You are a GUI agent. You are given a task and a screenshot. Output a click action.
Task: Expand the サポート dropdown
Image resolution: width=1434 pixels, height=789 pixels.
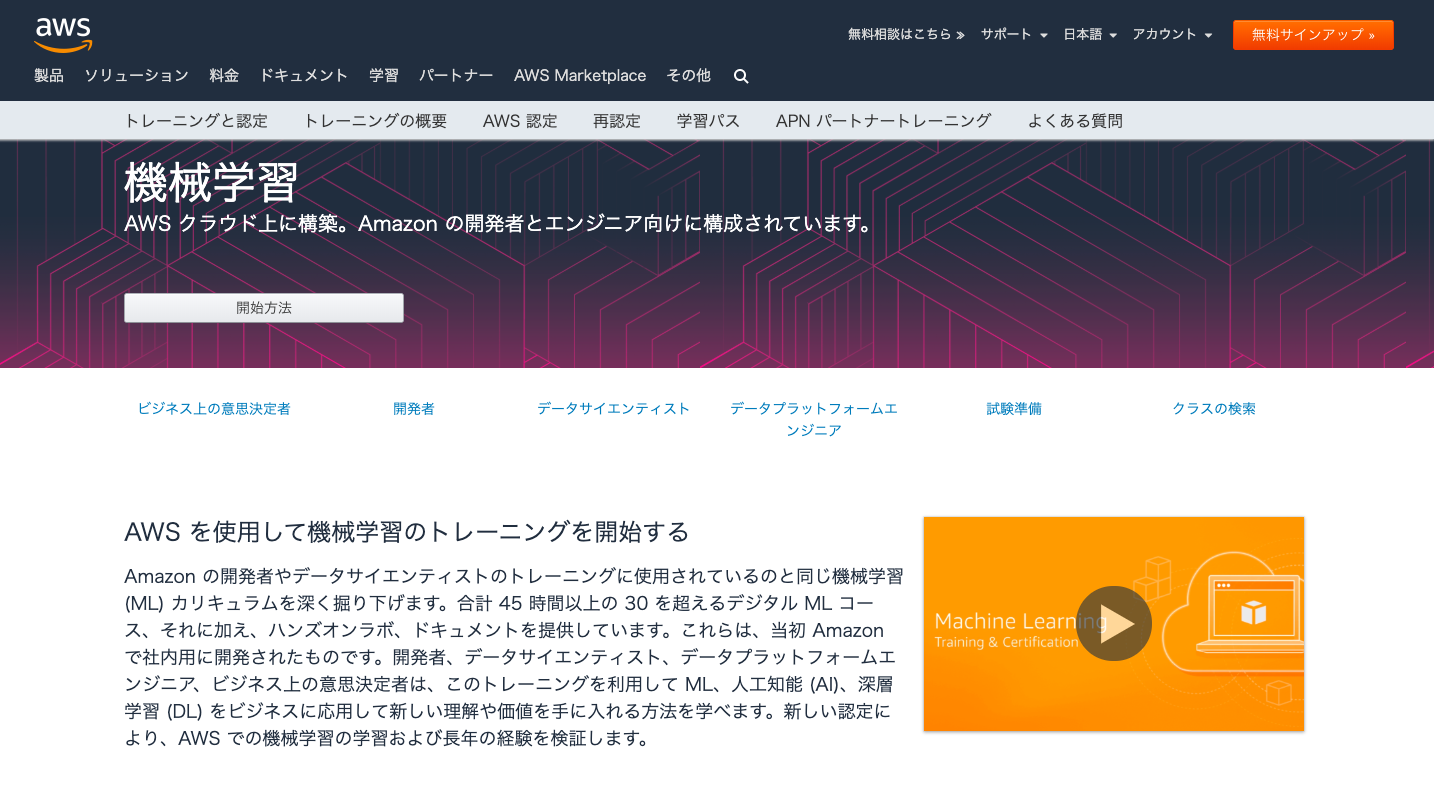[1013, 34]
